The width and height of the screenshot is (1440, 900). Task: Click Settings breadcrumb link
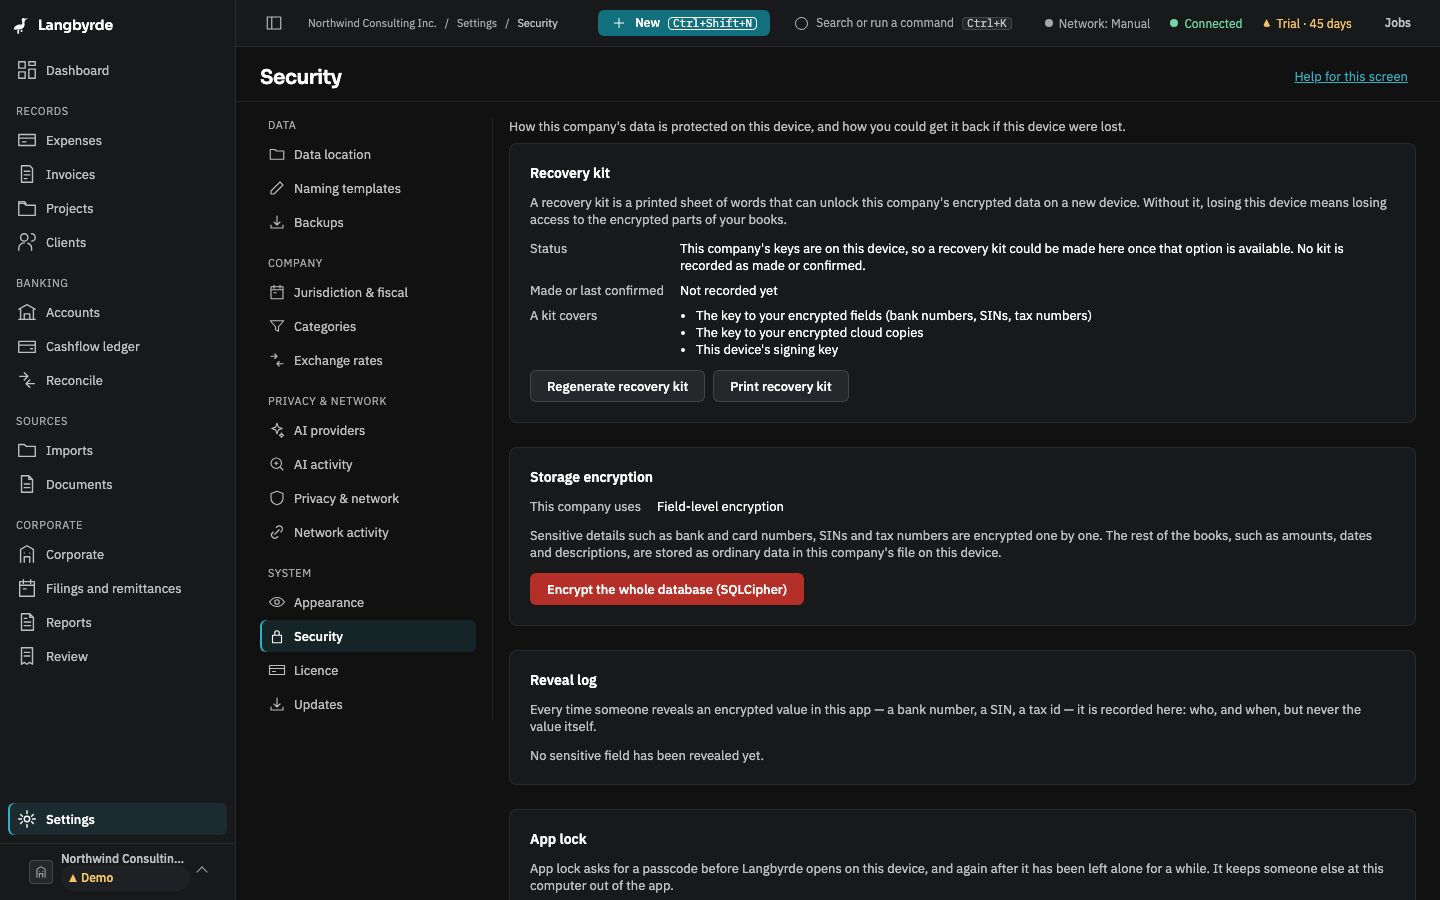pos(477,23)
